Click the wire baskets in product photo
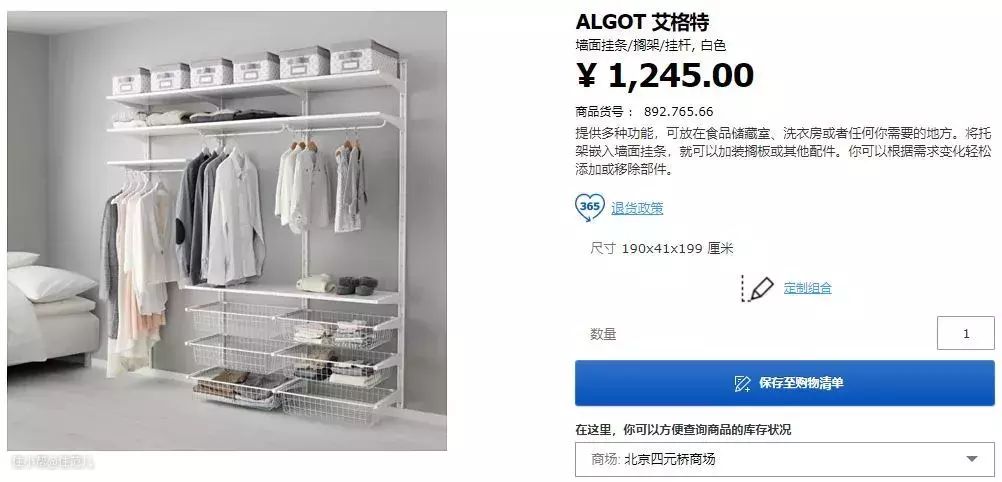The image size is (1002, 482). pos(293,362)
